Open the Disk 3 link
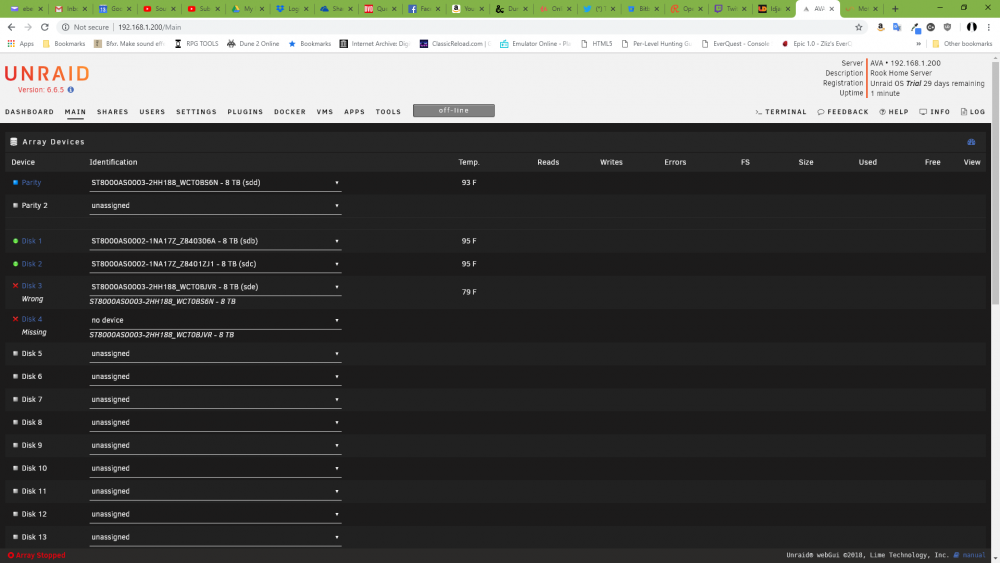Screen dimensions: 1000x563 click(32, 286)
